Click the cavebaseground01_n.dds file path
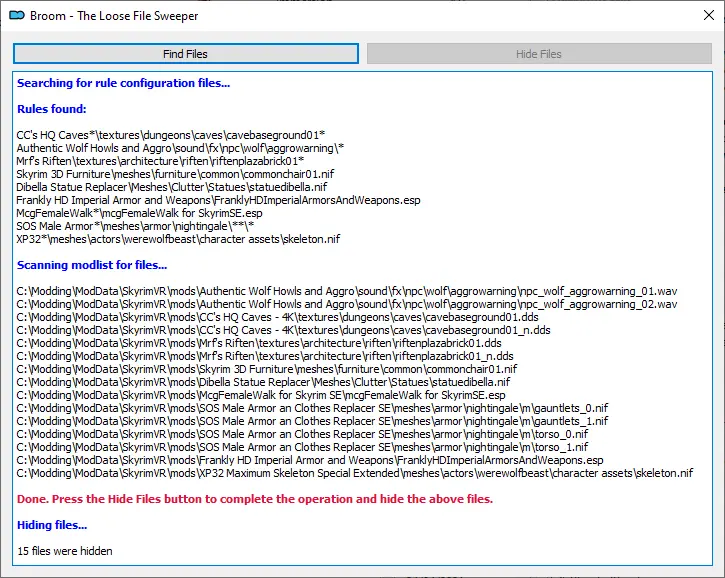 click(x=283, y=330)
